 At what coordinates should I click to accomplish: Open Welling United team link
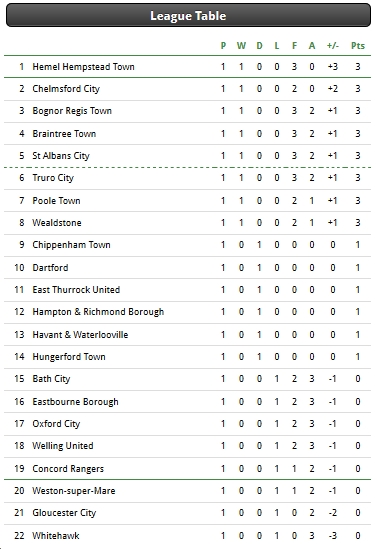[x=63, y=446]
